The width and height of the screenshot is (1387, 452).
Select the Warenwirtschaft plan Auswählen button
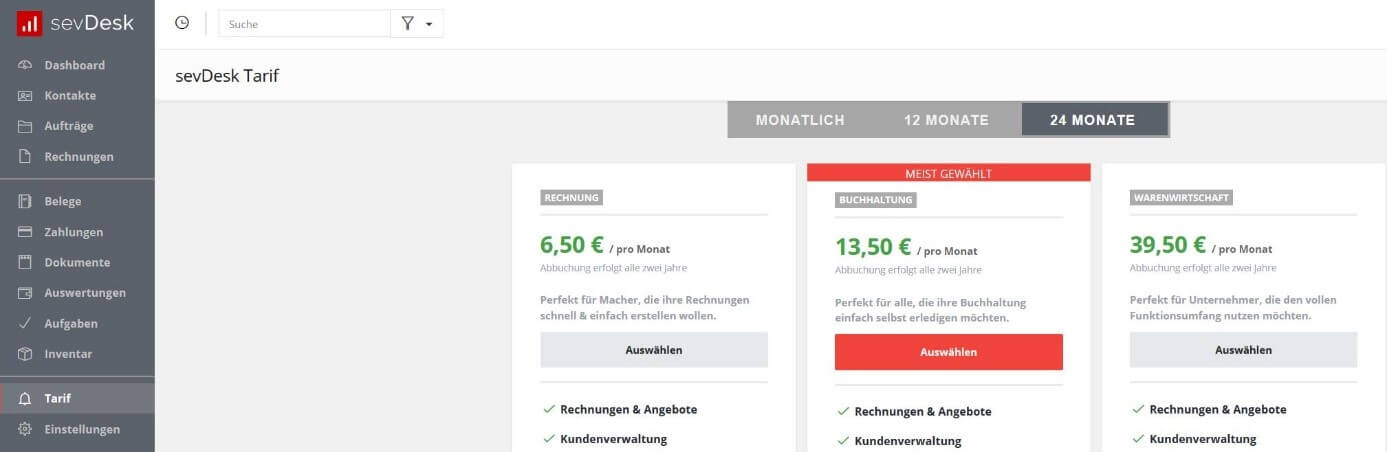(x=1243, y=350)
